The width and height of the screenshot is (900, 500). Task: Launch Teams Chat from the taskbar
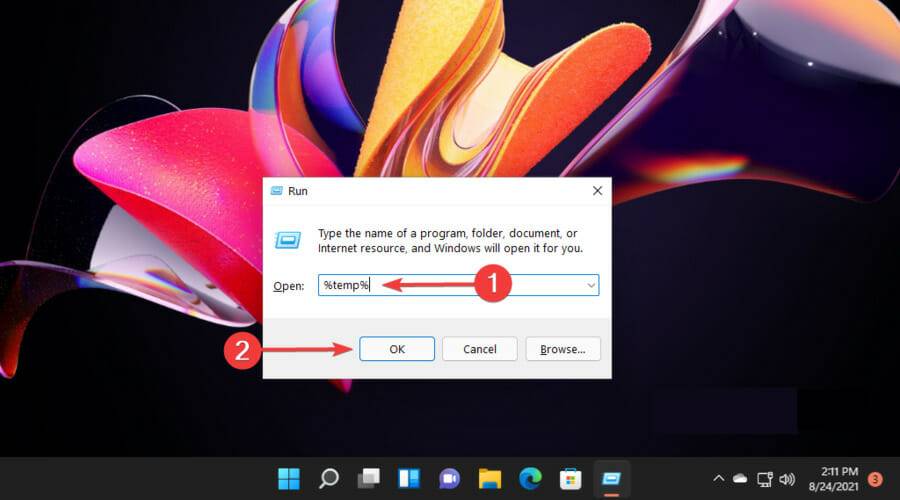click(x=449, y=479)
